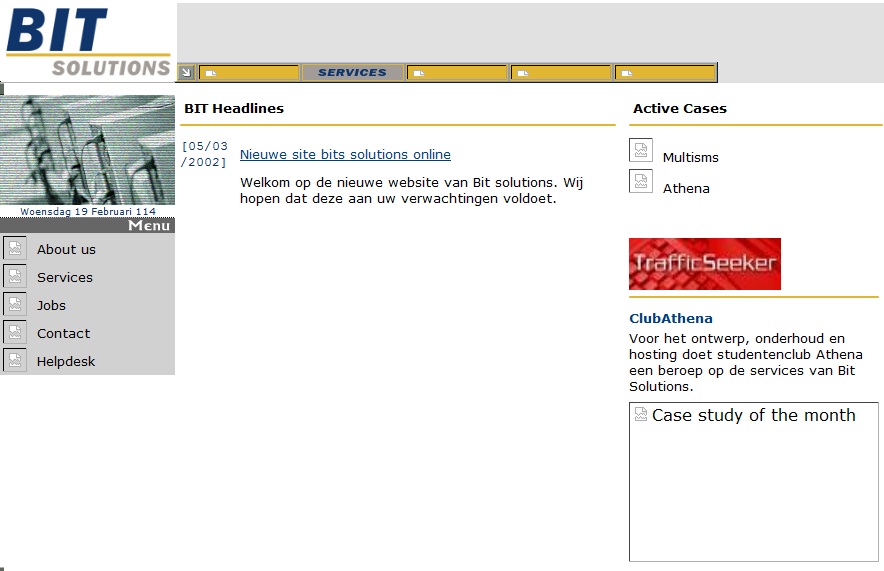Image resolution: width=884 pixels, height=571 pixels.
Task: Open the SERVICES tab
Action: (x=352, y=73)
